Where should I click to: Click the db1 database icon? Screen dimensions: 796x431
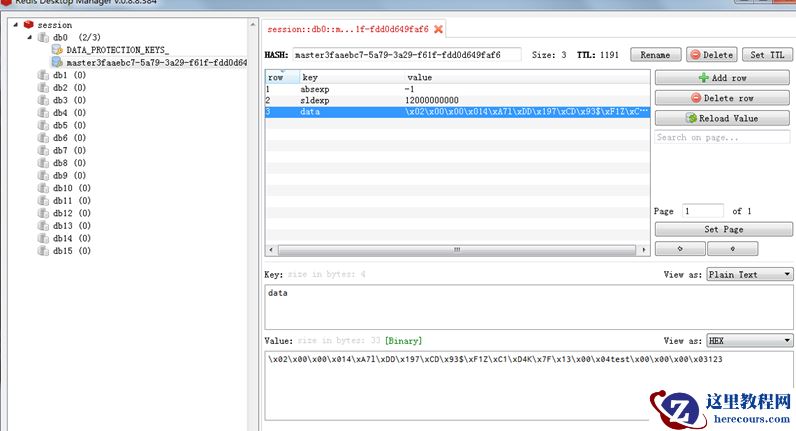click(43, 75)
